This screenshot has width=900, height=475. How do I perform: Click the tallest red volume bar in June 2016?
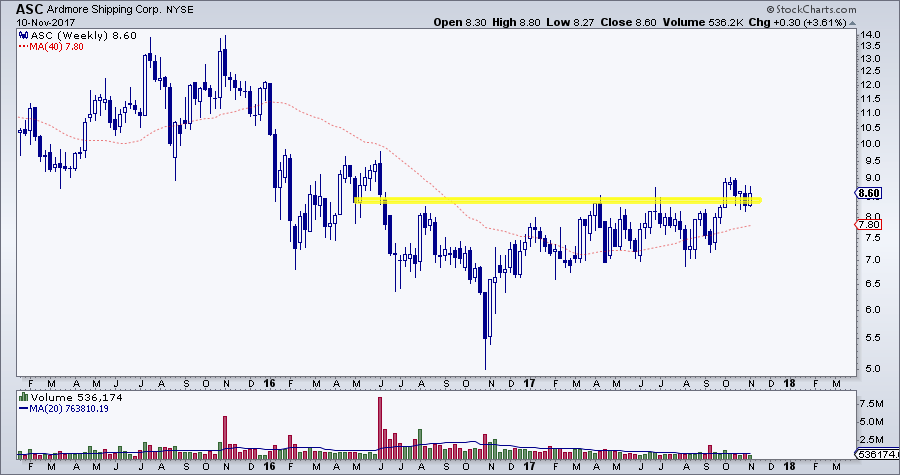click(380, 427)
